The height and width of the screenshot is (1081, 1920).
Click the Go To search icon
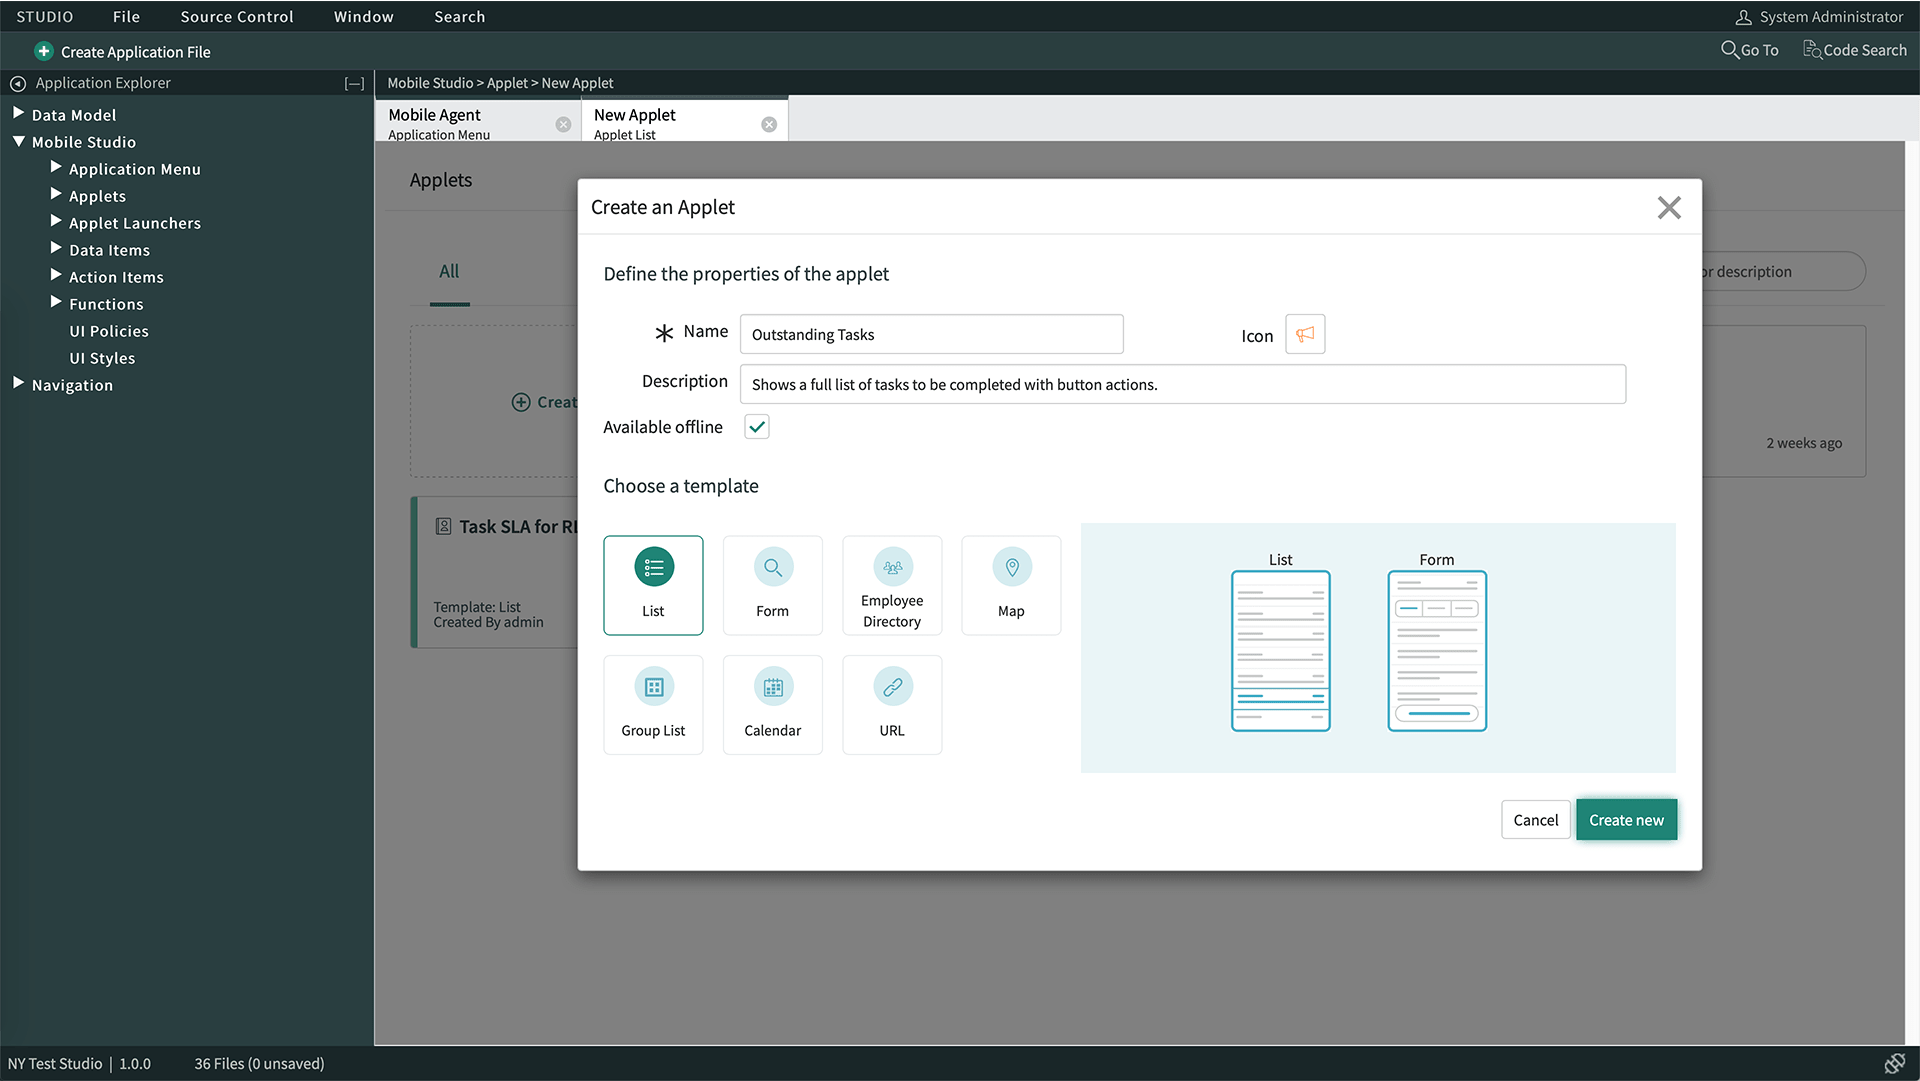[x=1749, y=49]
